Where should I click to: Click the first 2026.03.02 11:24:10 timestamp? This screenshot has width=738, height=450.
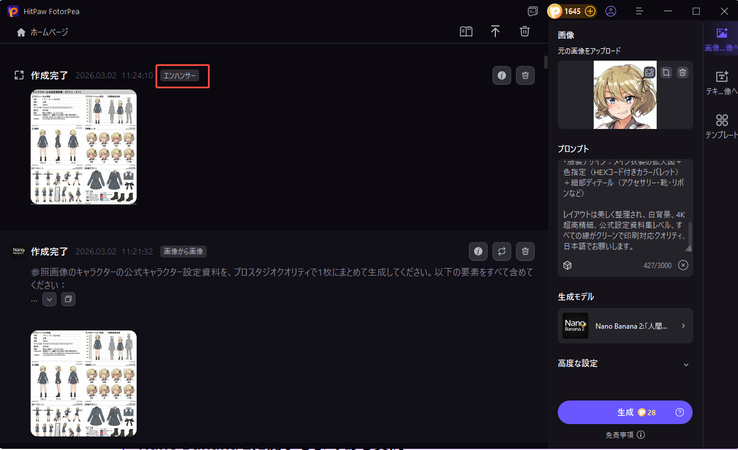point(114,75)
